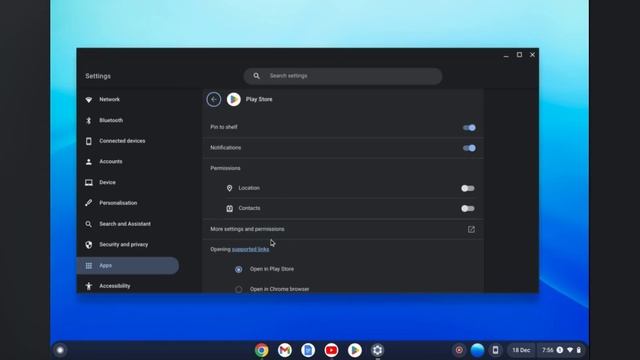Launch Chrome from the shelf
The image size is (640, 360).
(x=262, y=350)
